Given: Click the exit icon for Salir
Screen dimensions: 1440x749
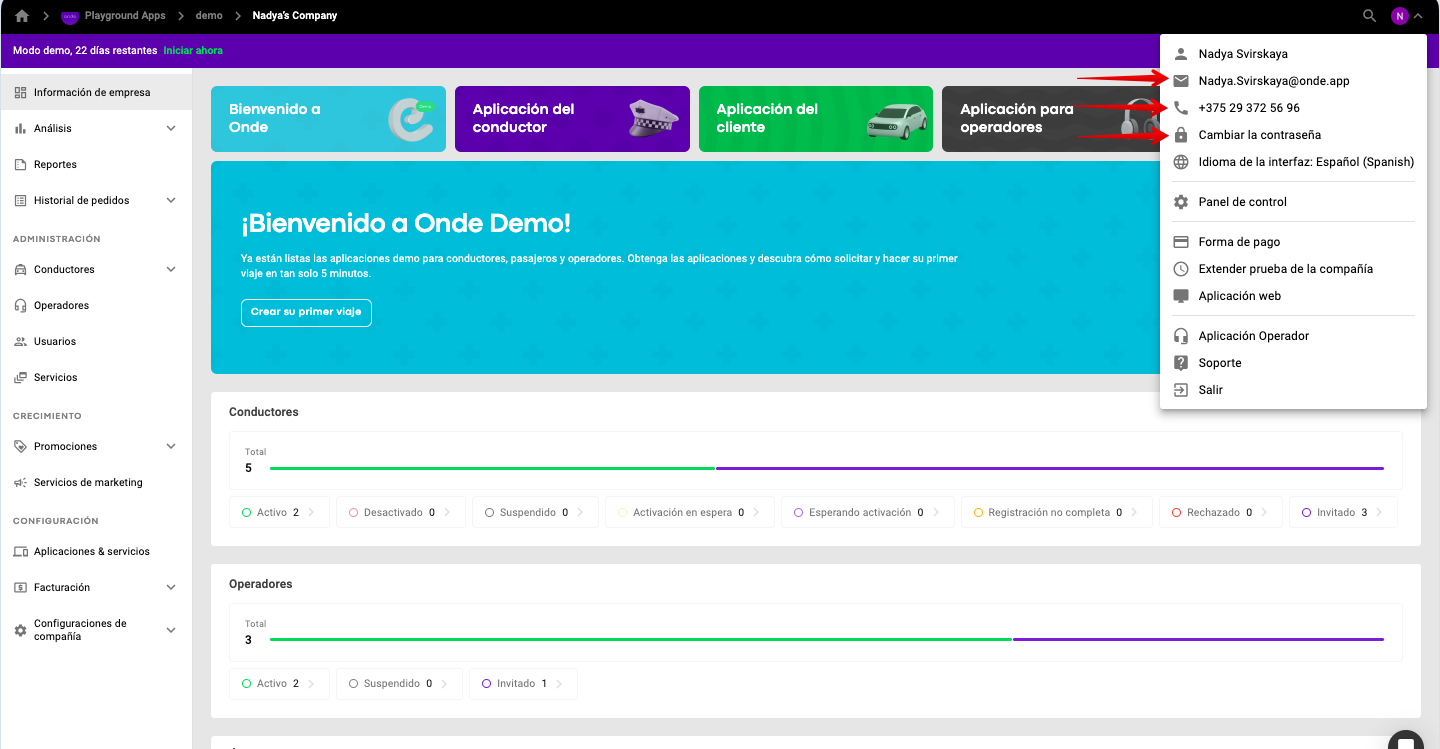Looking at the screenshot, I should [x=1181, y=390].
